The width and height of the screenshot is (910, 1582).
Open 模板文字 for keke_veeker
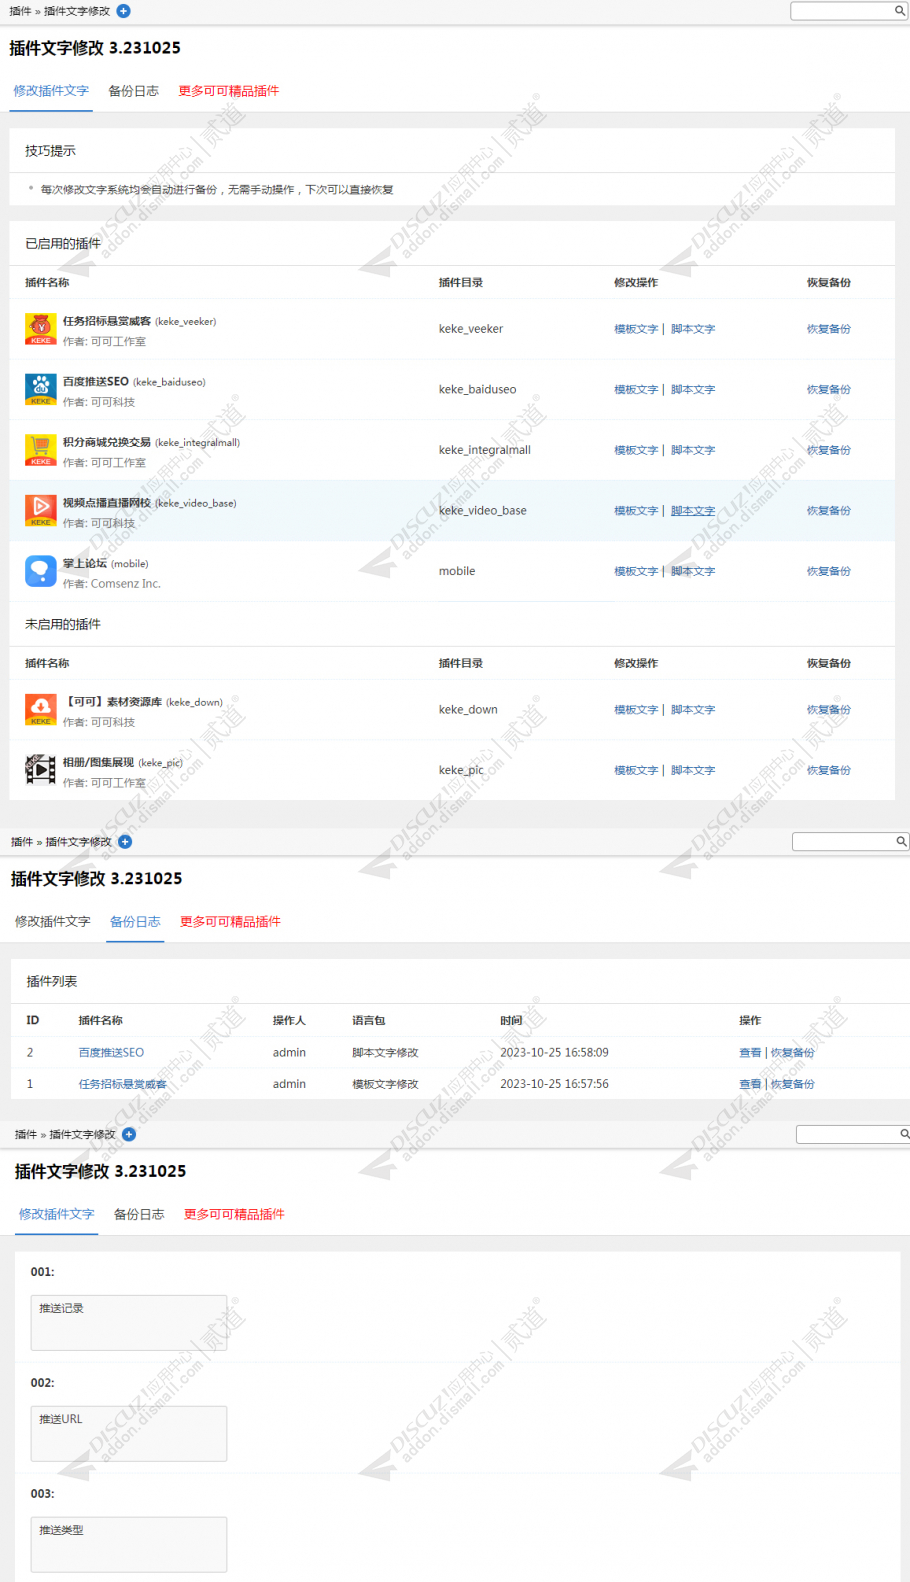pos(636,329)
